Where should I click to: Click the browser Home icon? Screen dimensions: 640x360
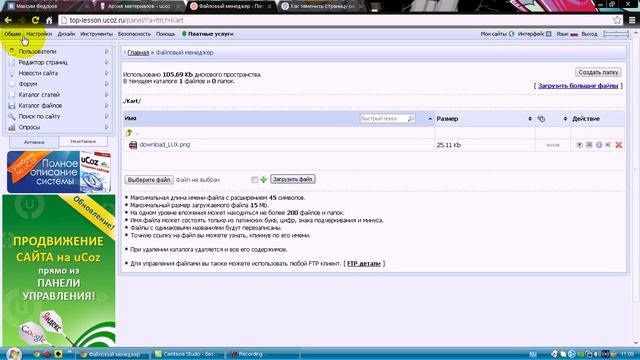pos(49,20)
